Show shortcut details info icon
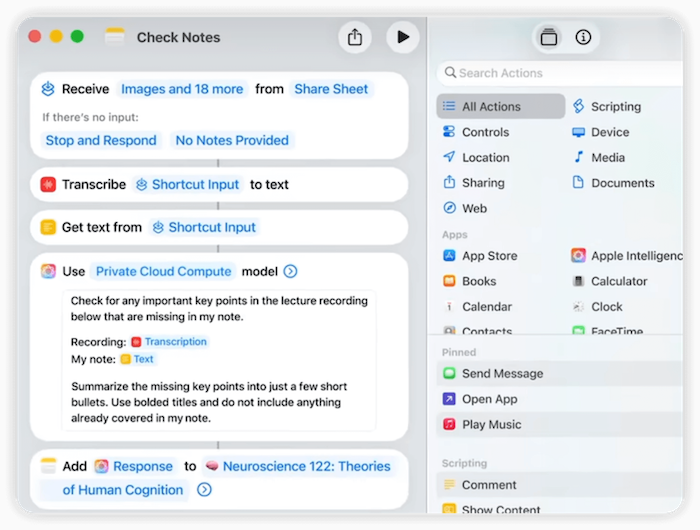 [x=583, y=37]
